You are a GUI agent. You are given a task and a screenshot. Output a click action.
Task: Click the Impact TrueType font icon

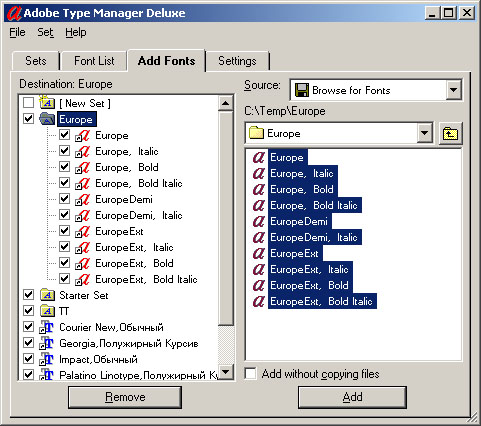[46, 359]
